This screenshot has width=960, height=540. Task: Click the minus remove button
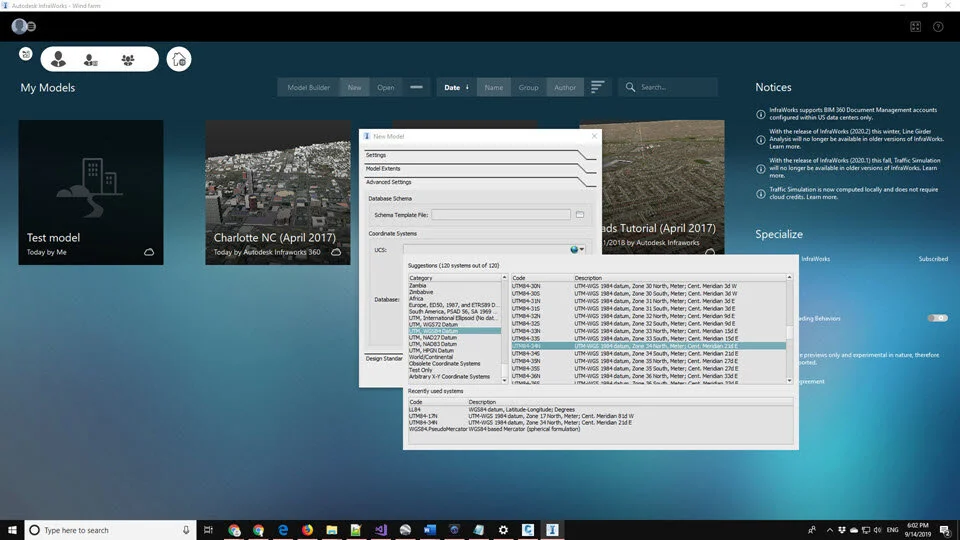(416, 88)
